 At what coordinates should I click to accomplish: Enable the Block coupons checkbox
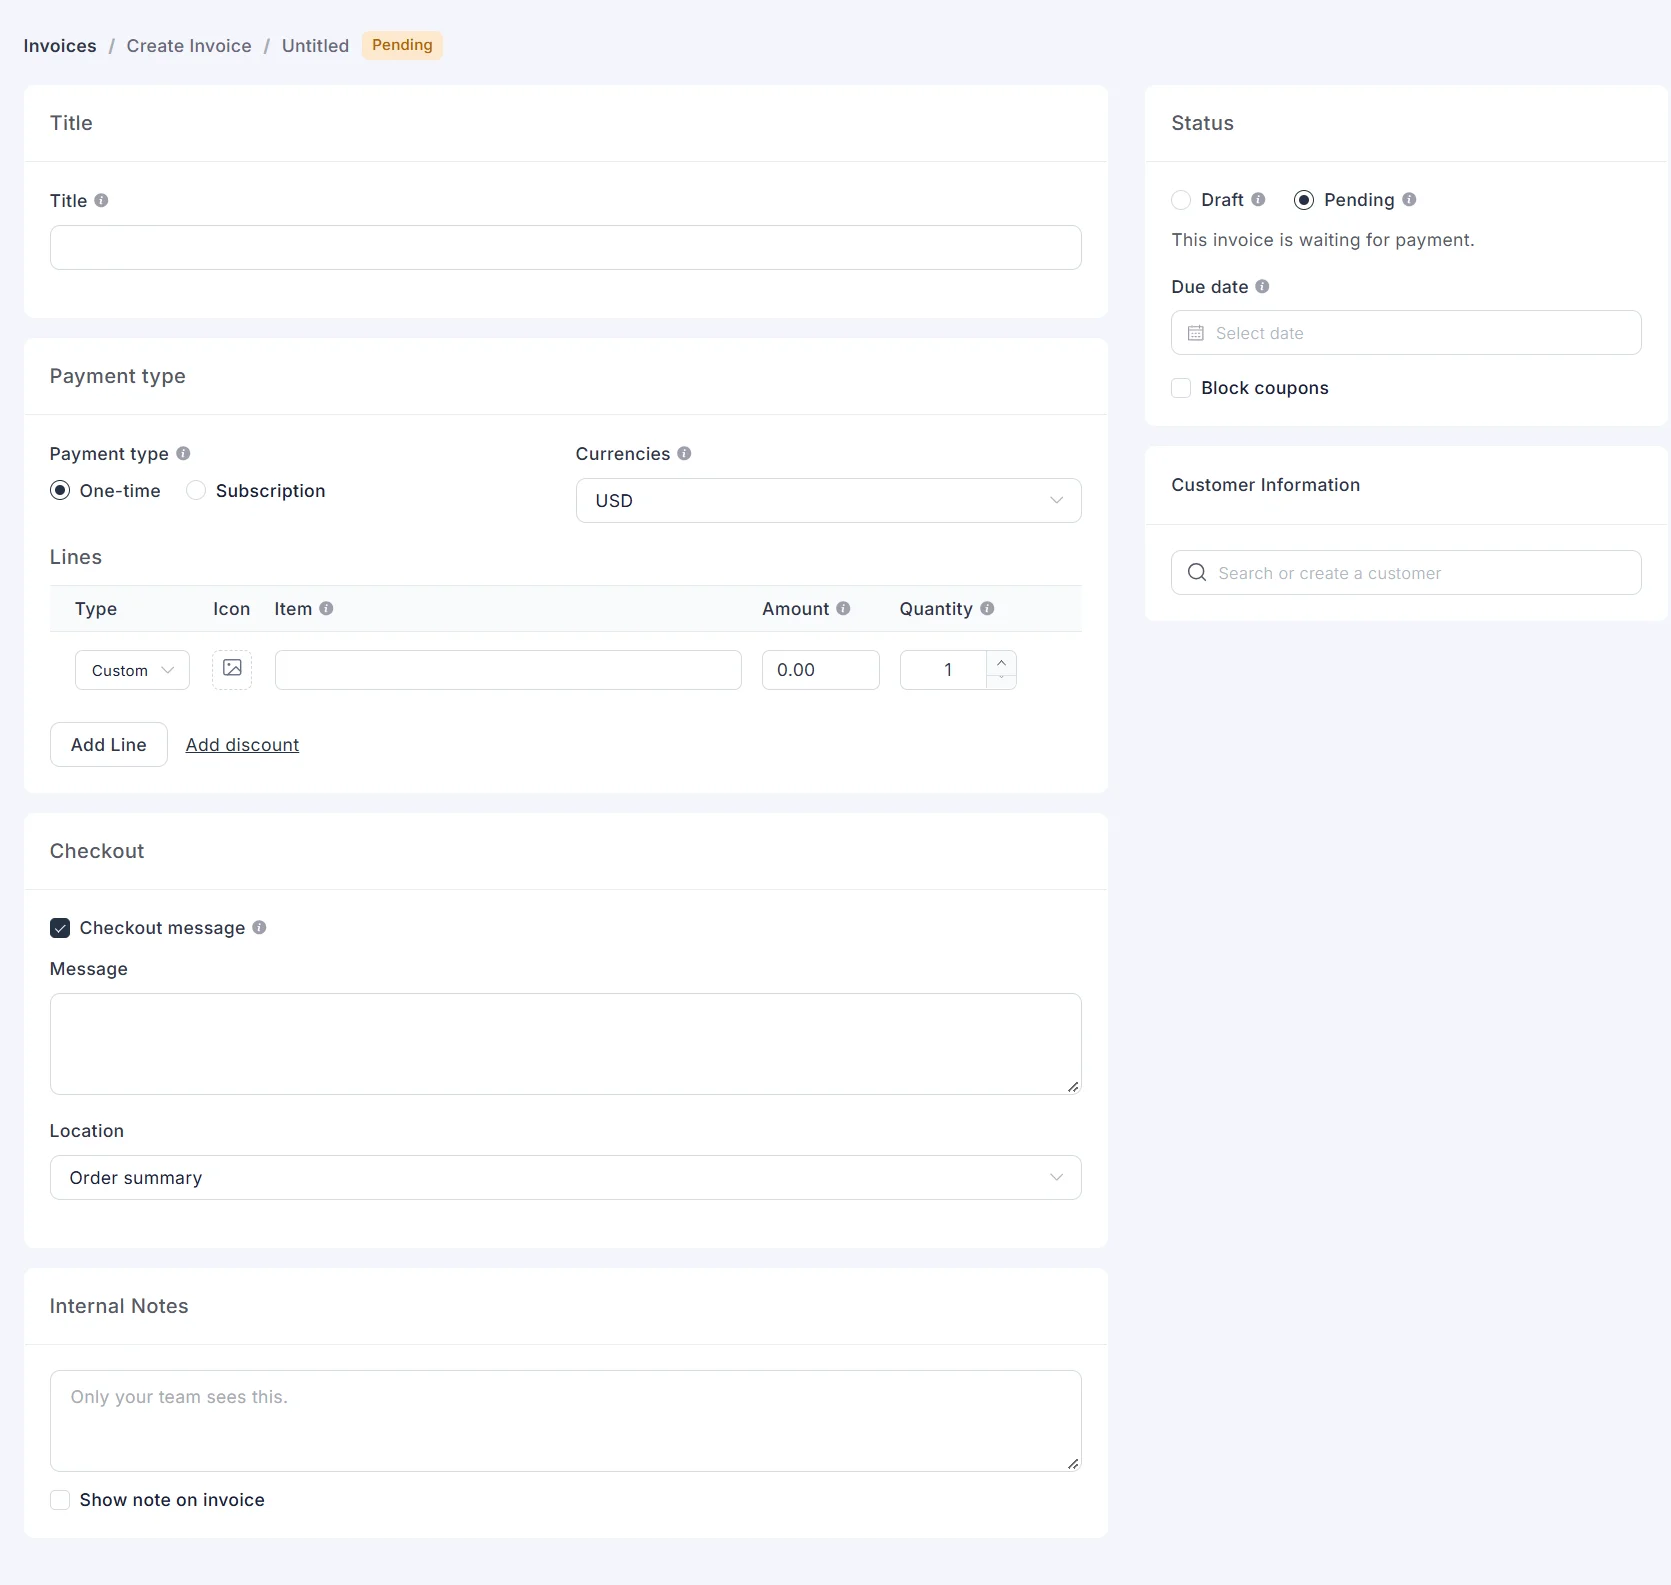tap(1181, 388)
